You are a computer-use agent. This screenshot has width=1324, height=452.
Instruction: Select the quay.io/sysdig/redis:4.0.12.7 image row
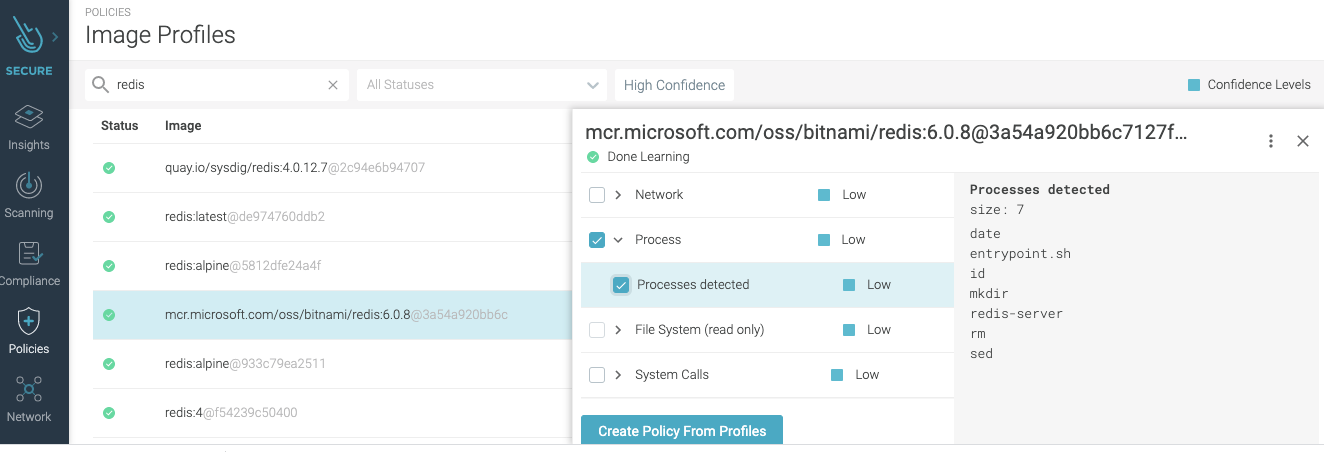[x=332, y=168]
